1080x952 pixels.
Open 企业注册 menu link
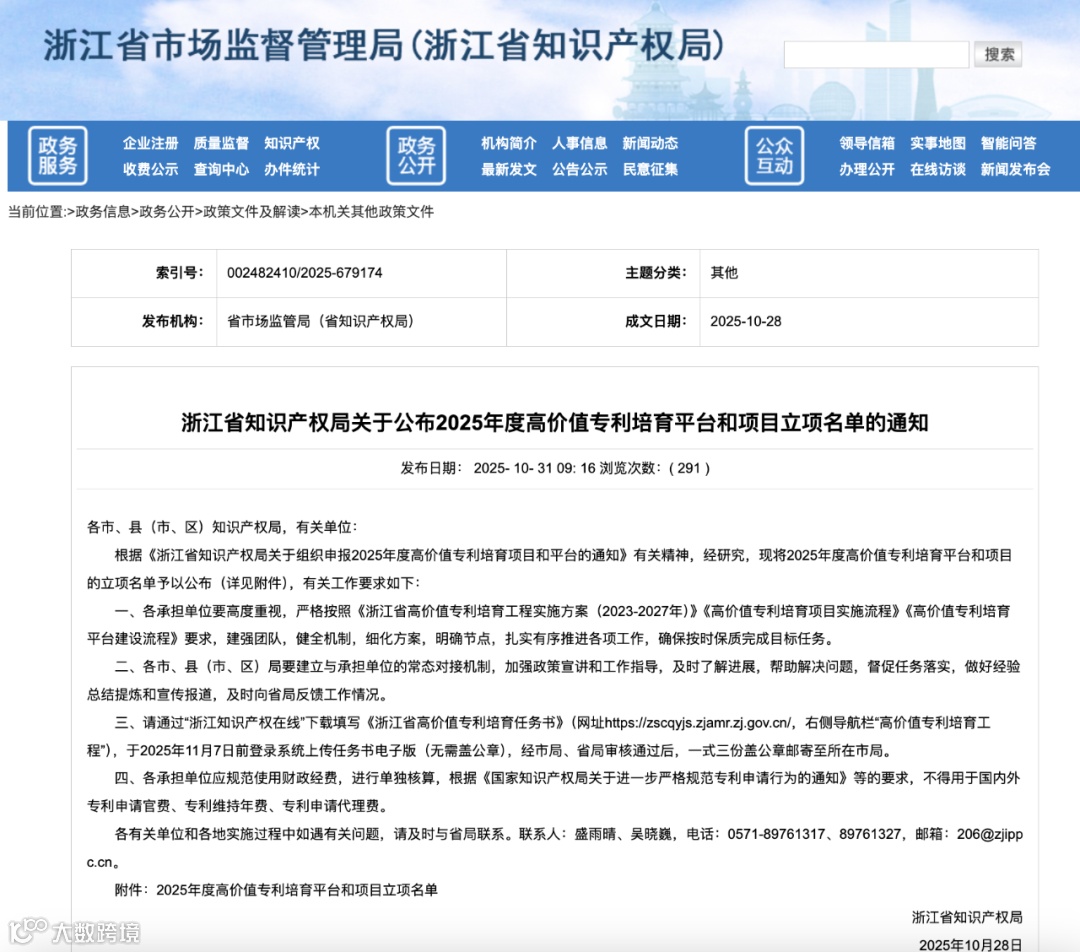coord(150,143)
